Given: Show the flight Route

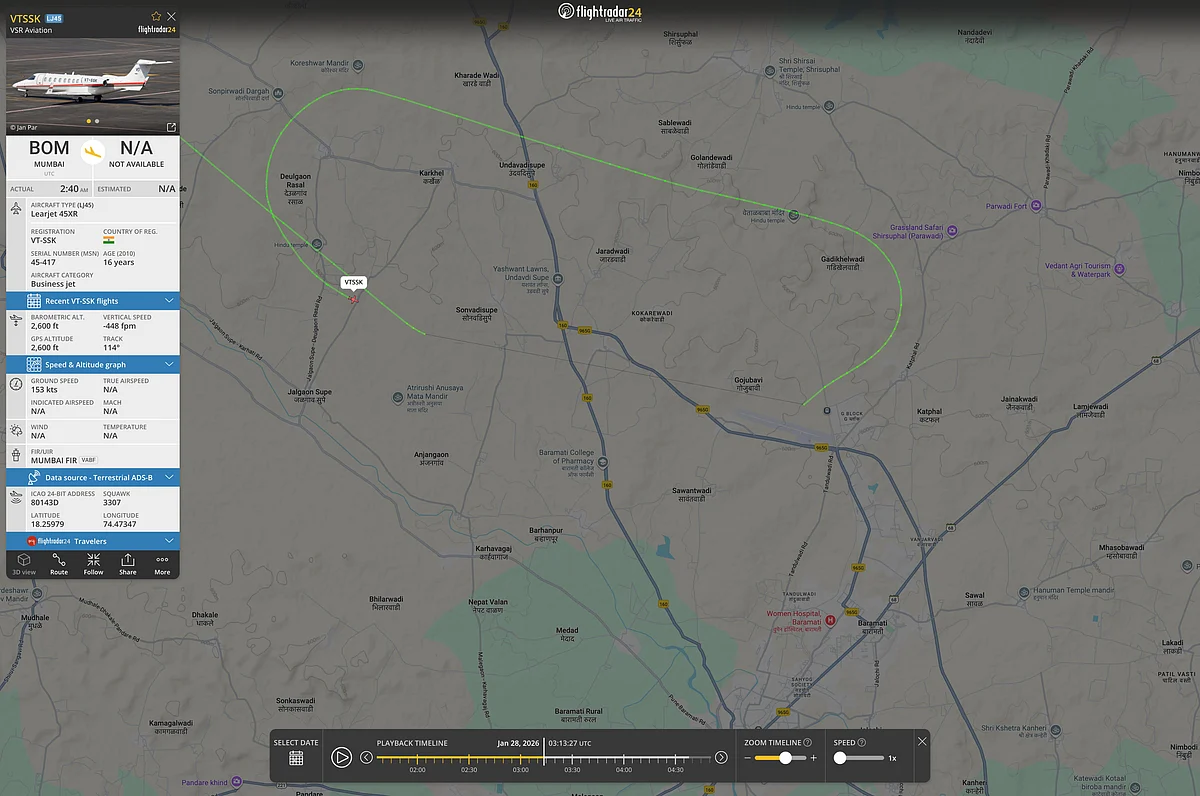Looking at the screenshot, I should [59, 564].
